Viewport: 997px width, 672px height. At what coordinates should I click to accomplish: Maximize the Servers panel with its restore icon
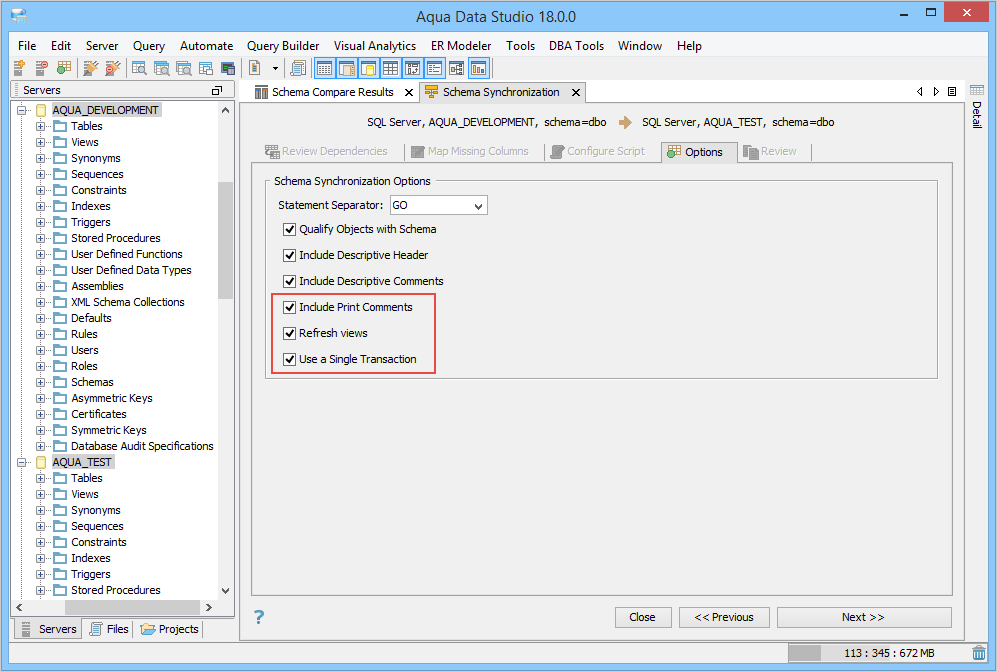[217, 90]
